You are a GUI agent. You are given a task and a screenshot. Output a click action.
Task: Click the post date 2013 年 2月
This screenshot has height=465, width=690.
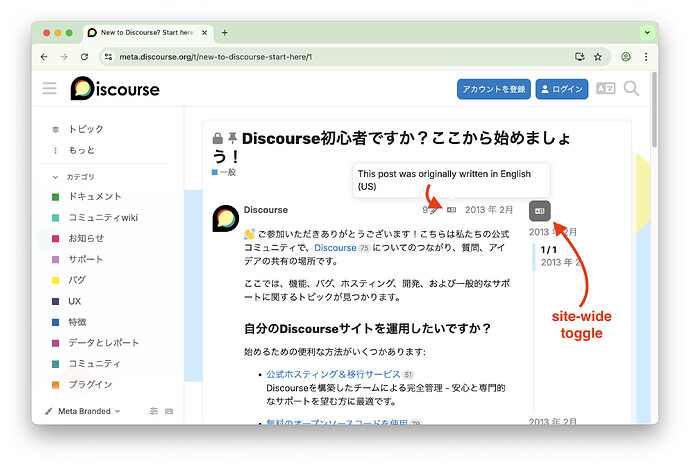tap(489, 210)
